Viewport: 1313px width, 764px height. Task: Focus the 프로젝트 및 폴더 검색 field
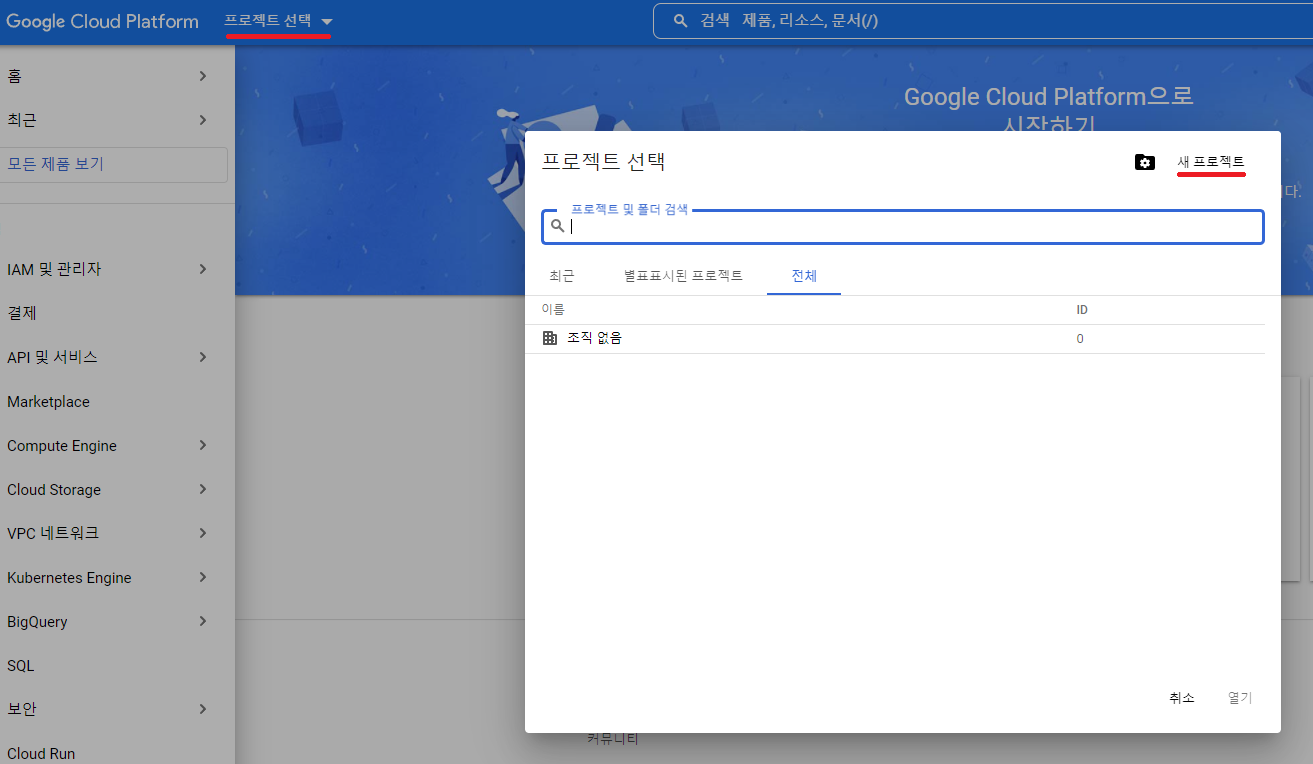(x=903, y=226)
